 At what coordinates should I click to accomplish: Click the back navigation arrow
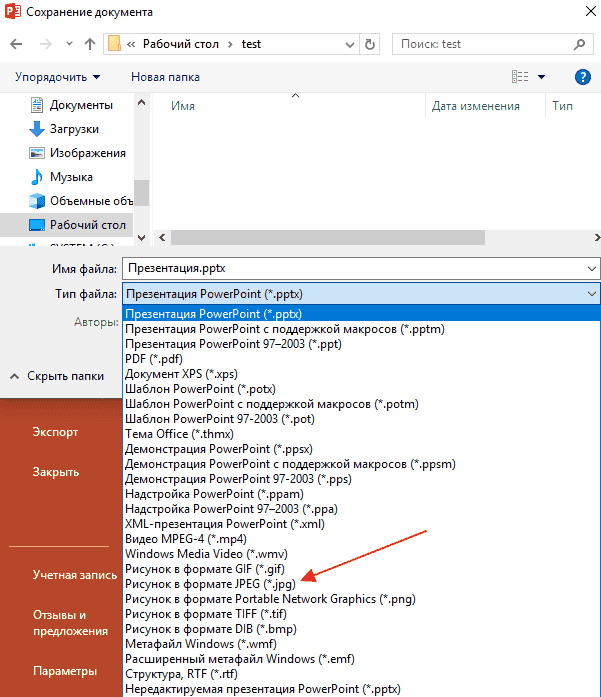click(17, 45)
